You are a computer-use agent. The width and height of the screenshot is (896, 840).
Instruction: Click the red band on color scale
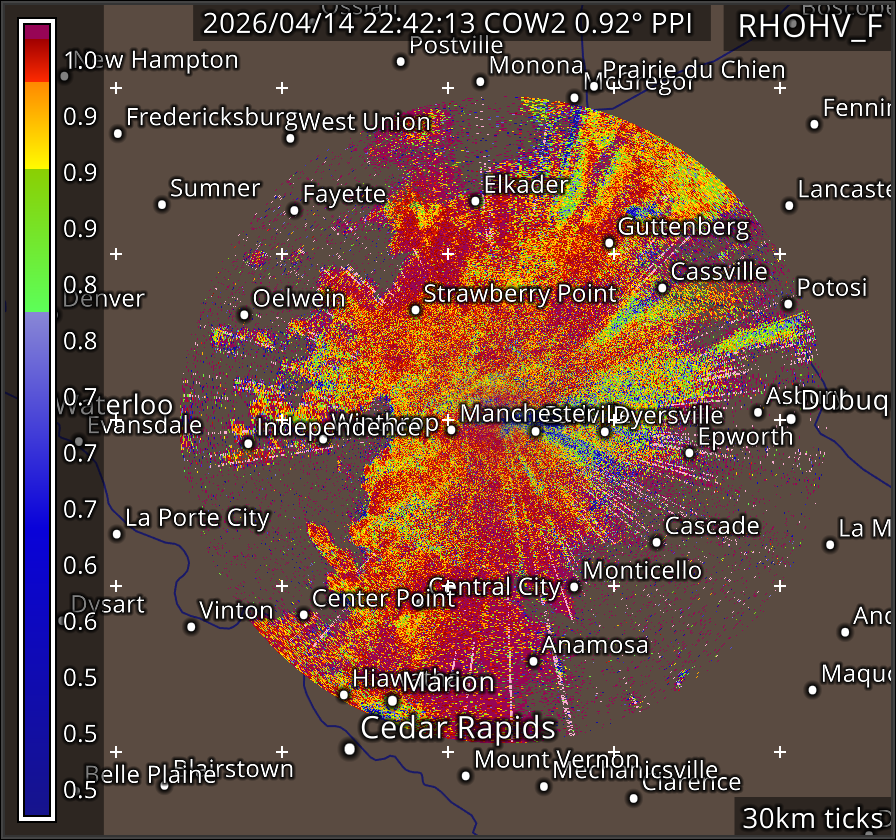(37, 62)
